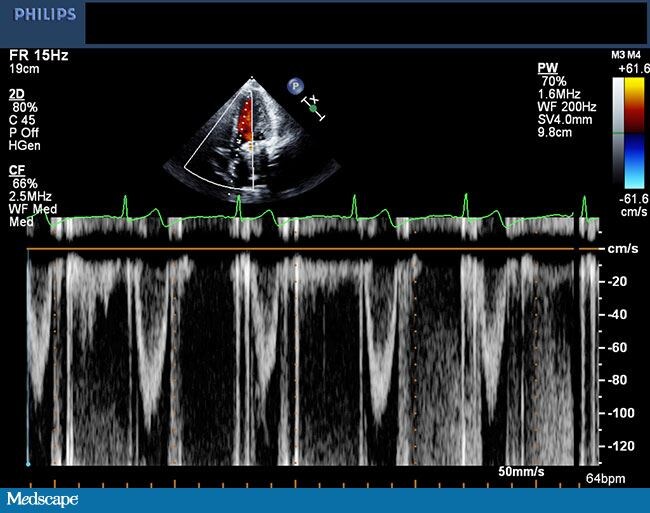The image size is (650, 513).
Task: Click the 'FR 15Hz' frame rate text
Action: pyautogui.click(x=39, y=56)
